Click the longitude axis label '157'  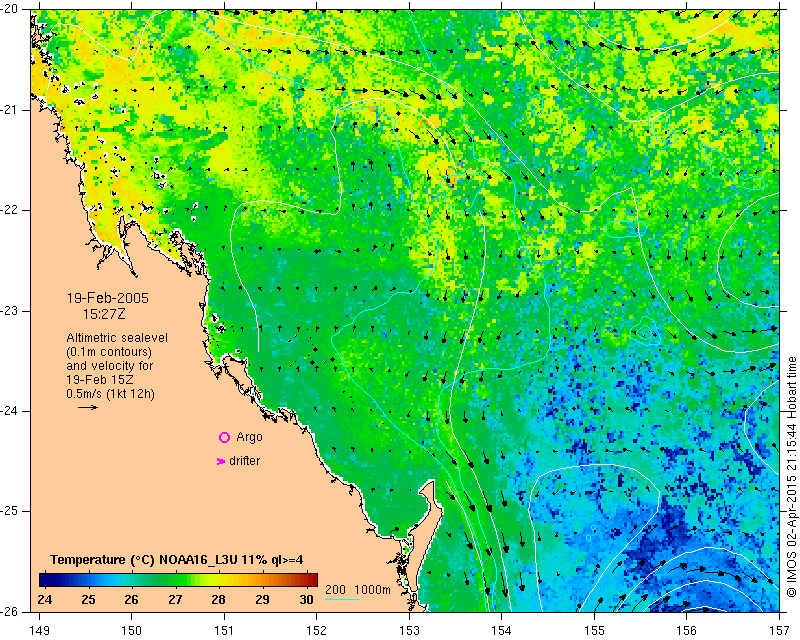coord(780,631)
